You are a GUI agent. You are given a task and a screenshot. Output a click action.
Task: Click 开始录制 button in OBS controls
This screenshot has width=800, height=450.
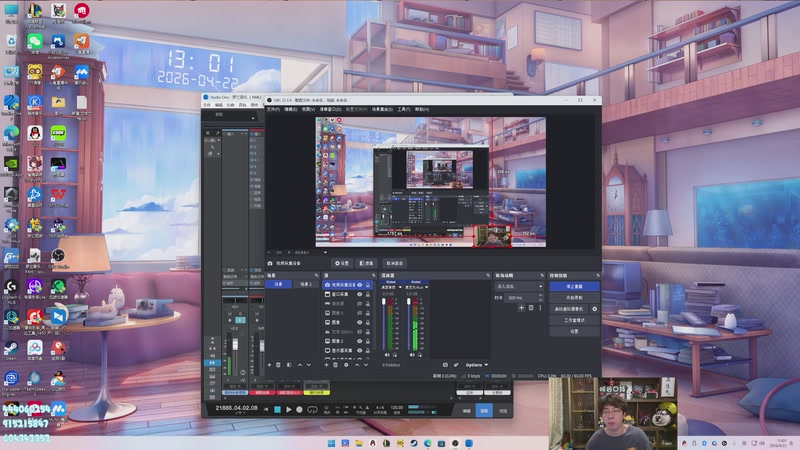point(574,297)
